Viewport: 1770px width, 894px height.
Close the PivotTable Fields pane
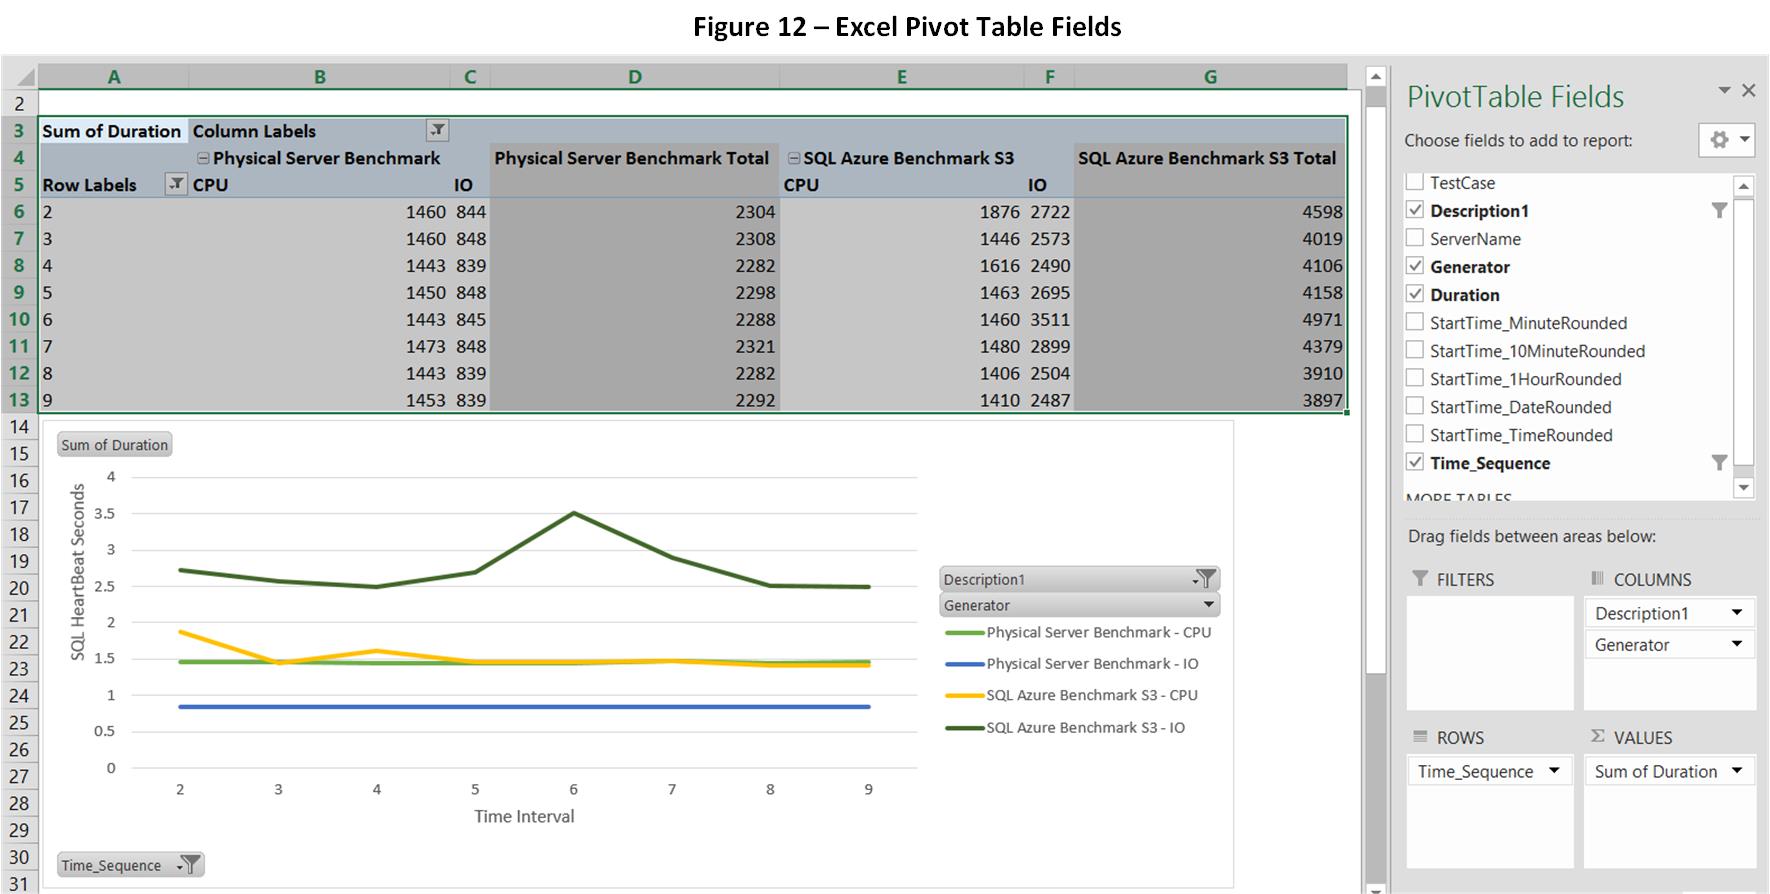pos(1748,91)
